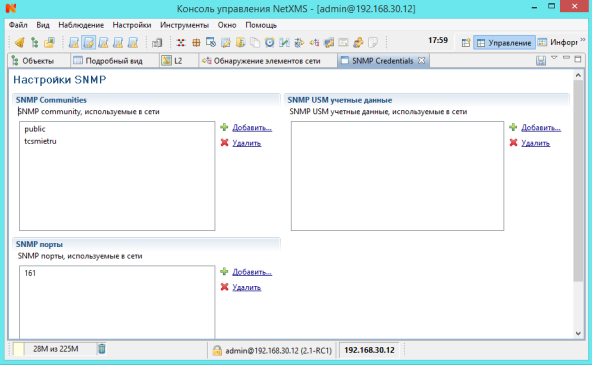Click the notepad with pencil toolbar icon
The width and height of the screenshot is (593, 365).
(226, 42)
